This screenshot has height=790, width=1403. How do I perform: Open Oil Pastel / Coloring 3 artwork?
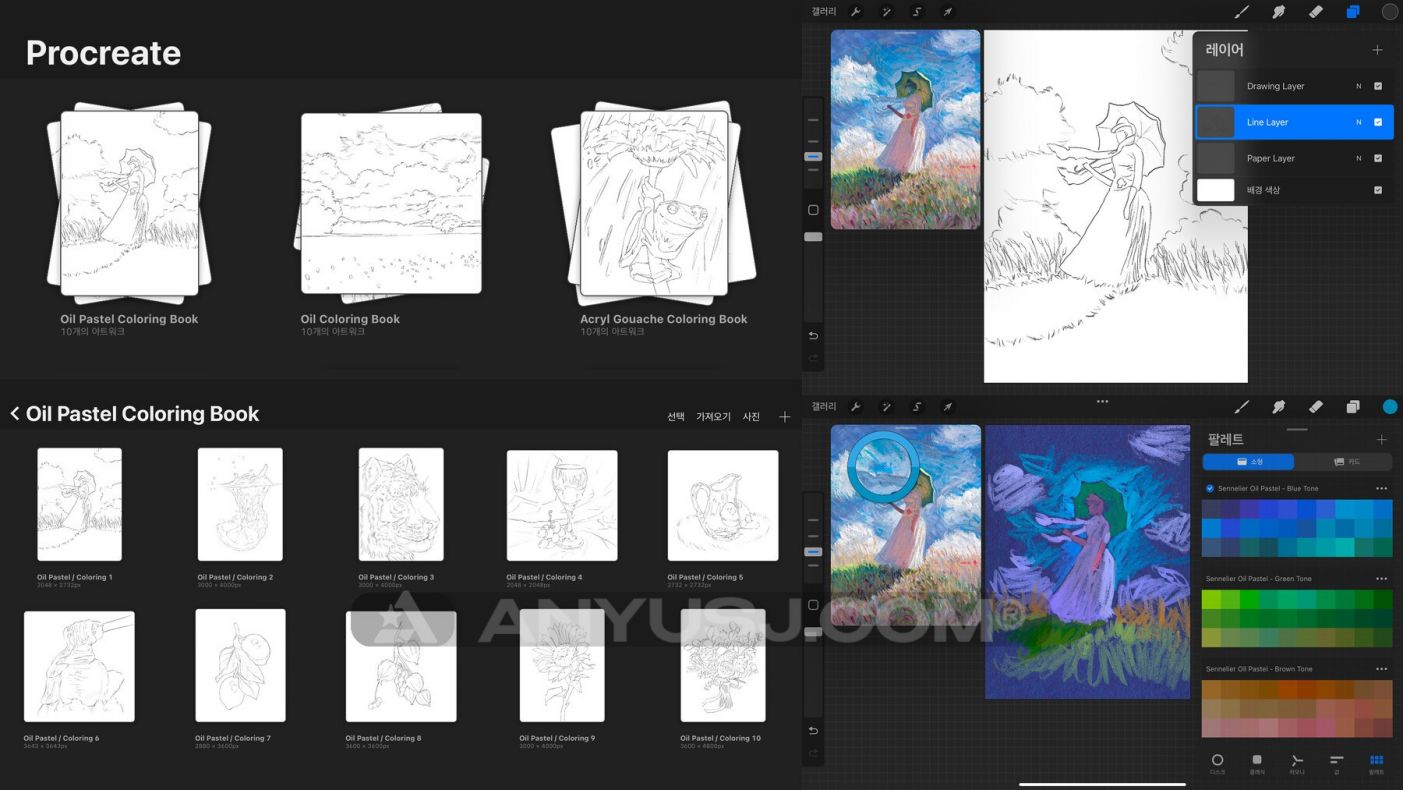coord(401,504)
